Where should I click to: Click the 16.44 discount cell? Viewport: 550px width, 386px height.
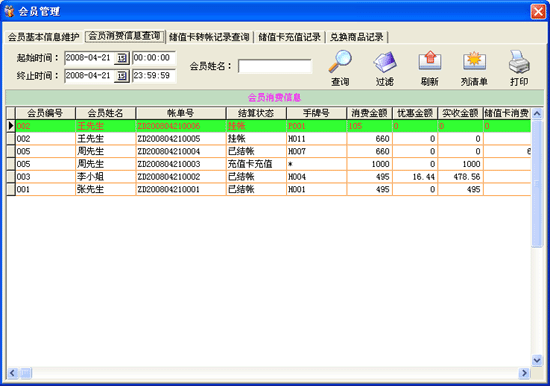tap(415, 177)
